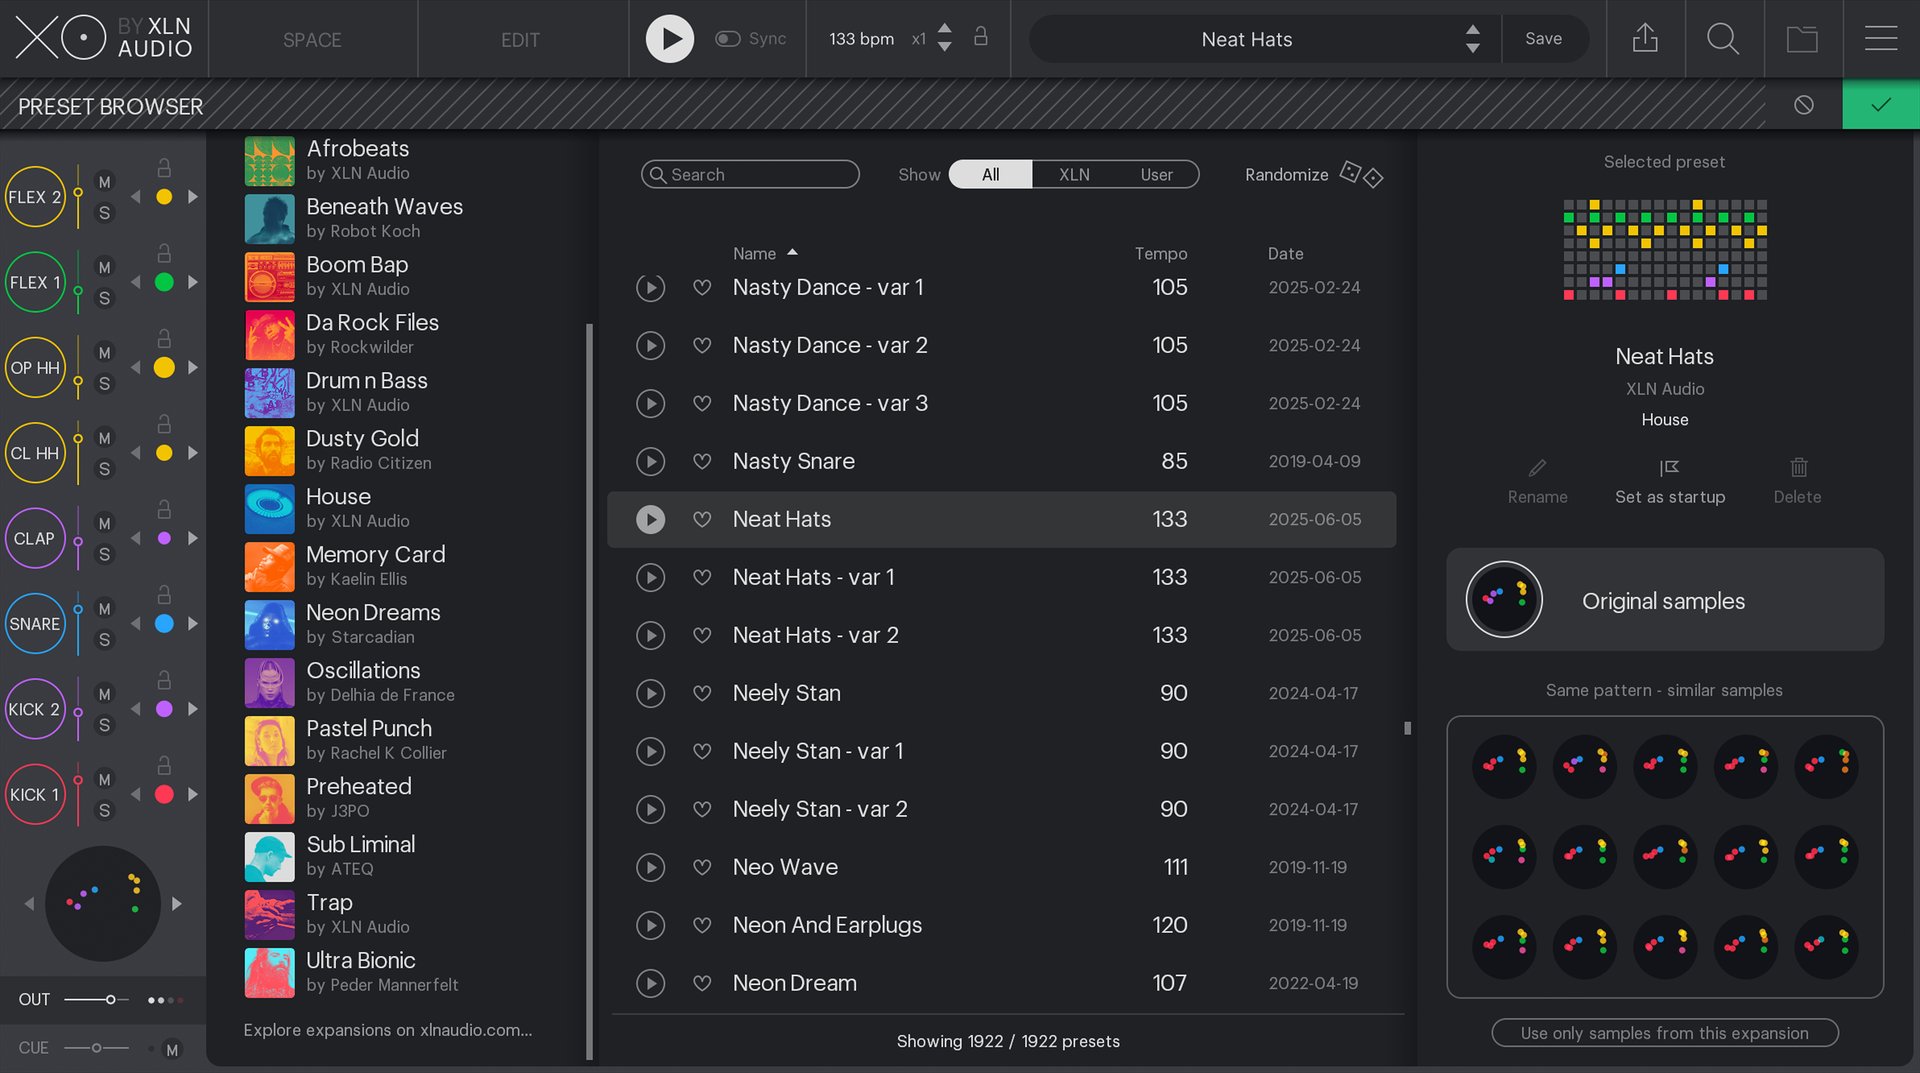Open the folder icon in top bar

tap(1802, 39)
